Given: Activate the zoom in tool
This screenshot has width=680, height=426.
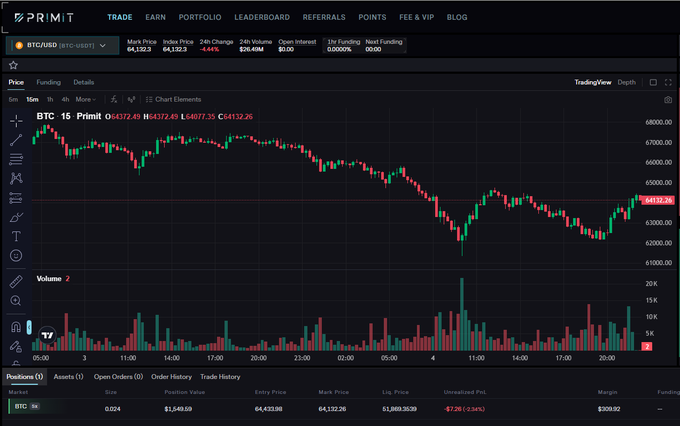Looking at the screenshot, I should (16, 301).
